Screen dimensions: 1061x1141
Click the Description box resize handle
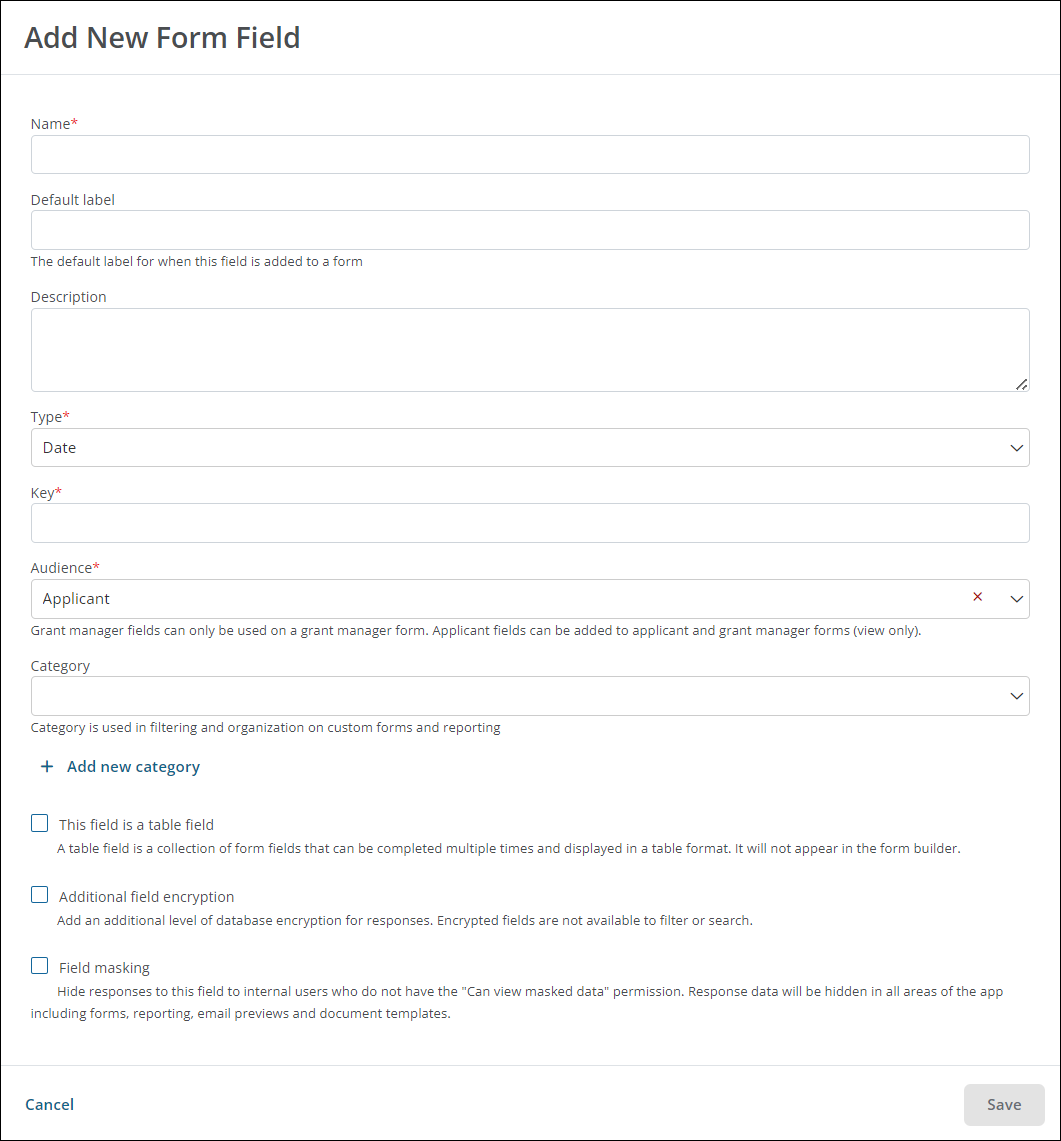tap(1021, 384)
